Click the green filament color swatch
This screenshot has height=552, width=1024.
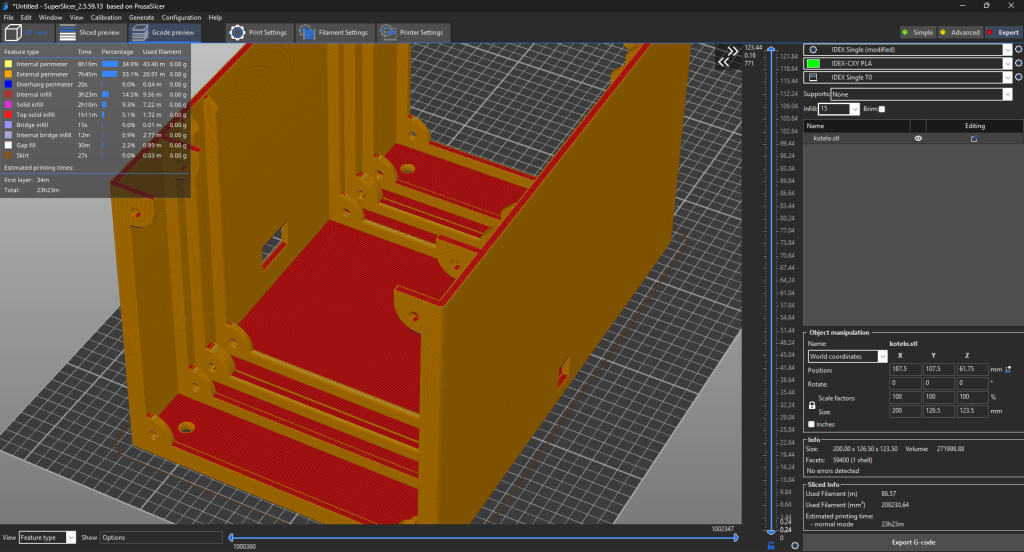click(x=813, y=63)
